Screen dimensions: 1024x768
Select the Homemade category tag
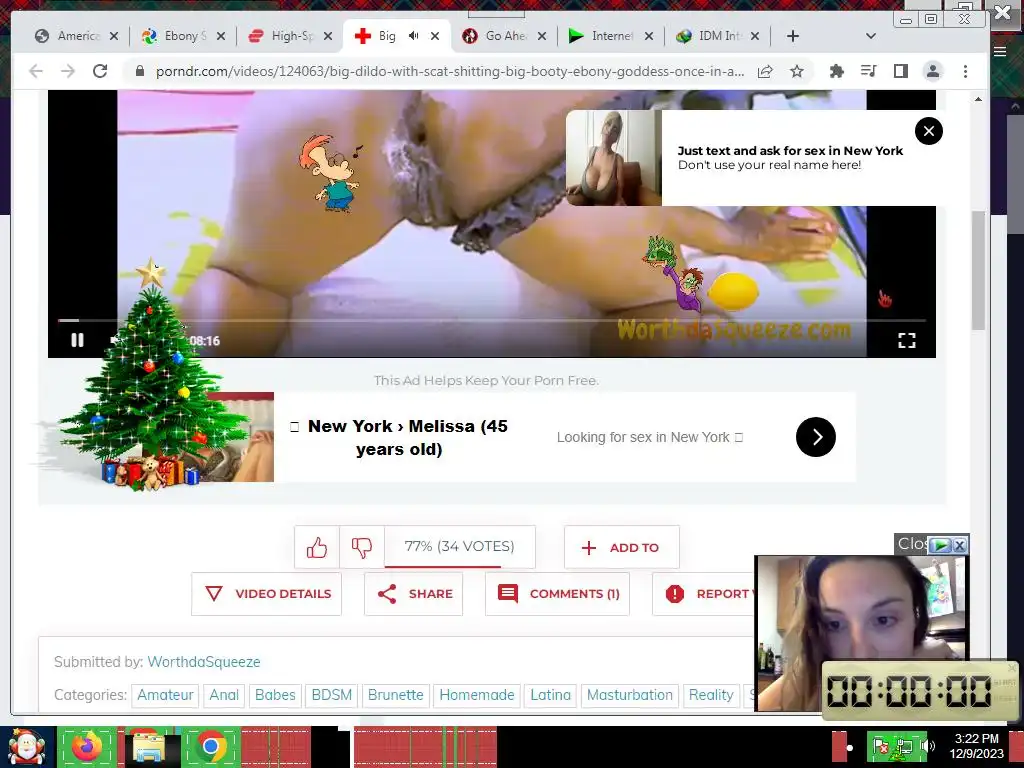pyautogui.click(x=477, y=695)
